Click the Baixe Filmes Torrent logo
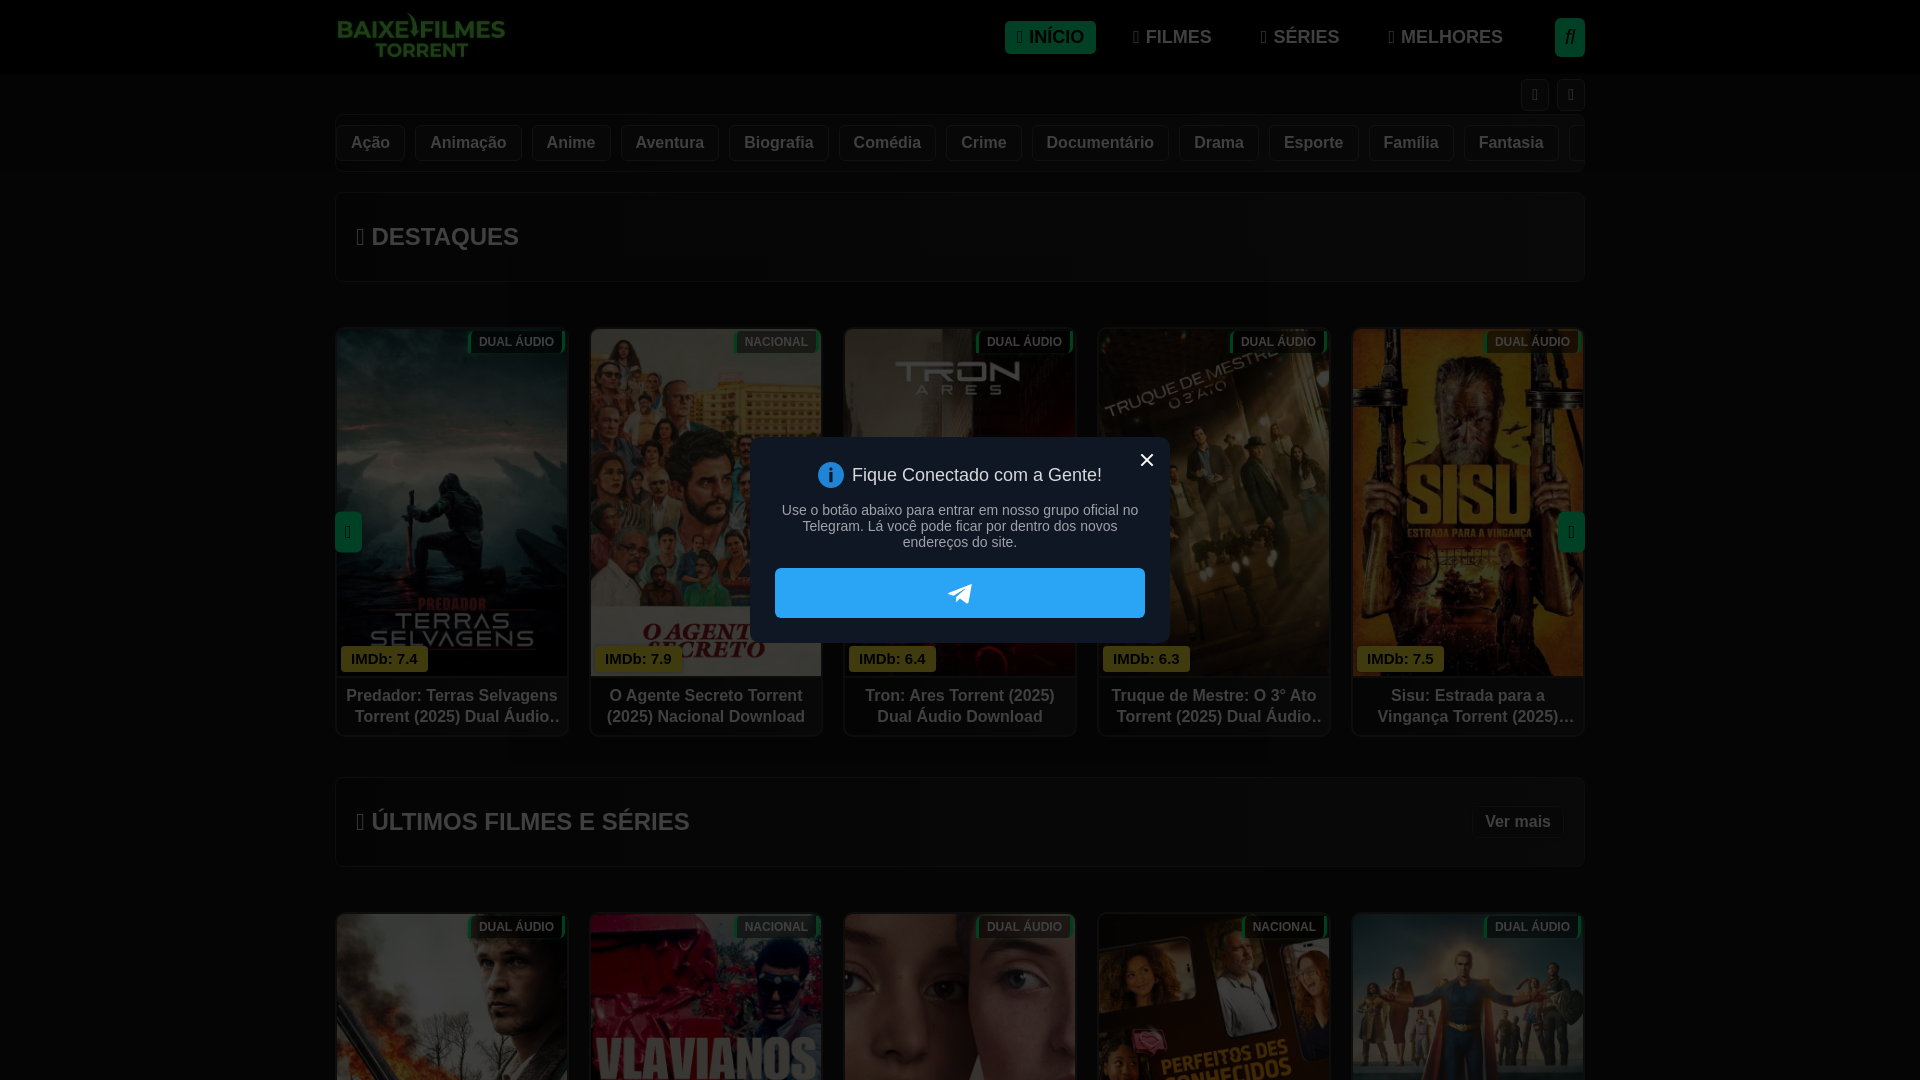 pos(421,36)
